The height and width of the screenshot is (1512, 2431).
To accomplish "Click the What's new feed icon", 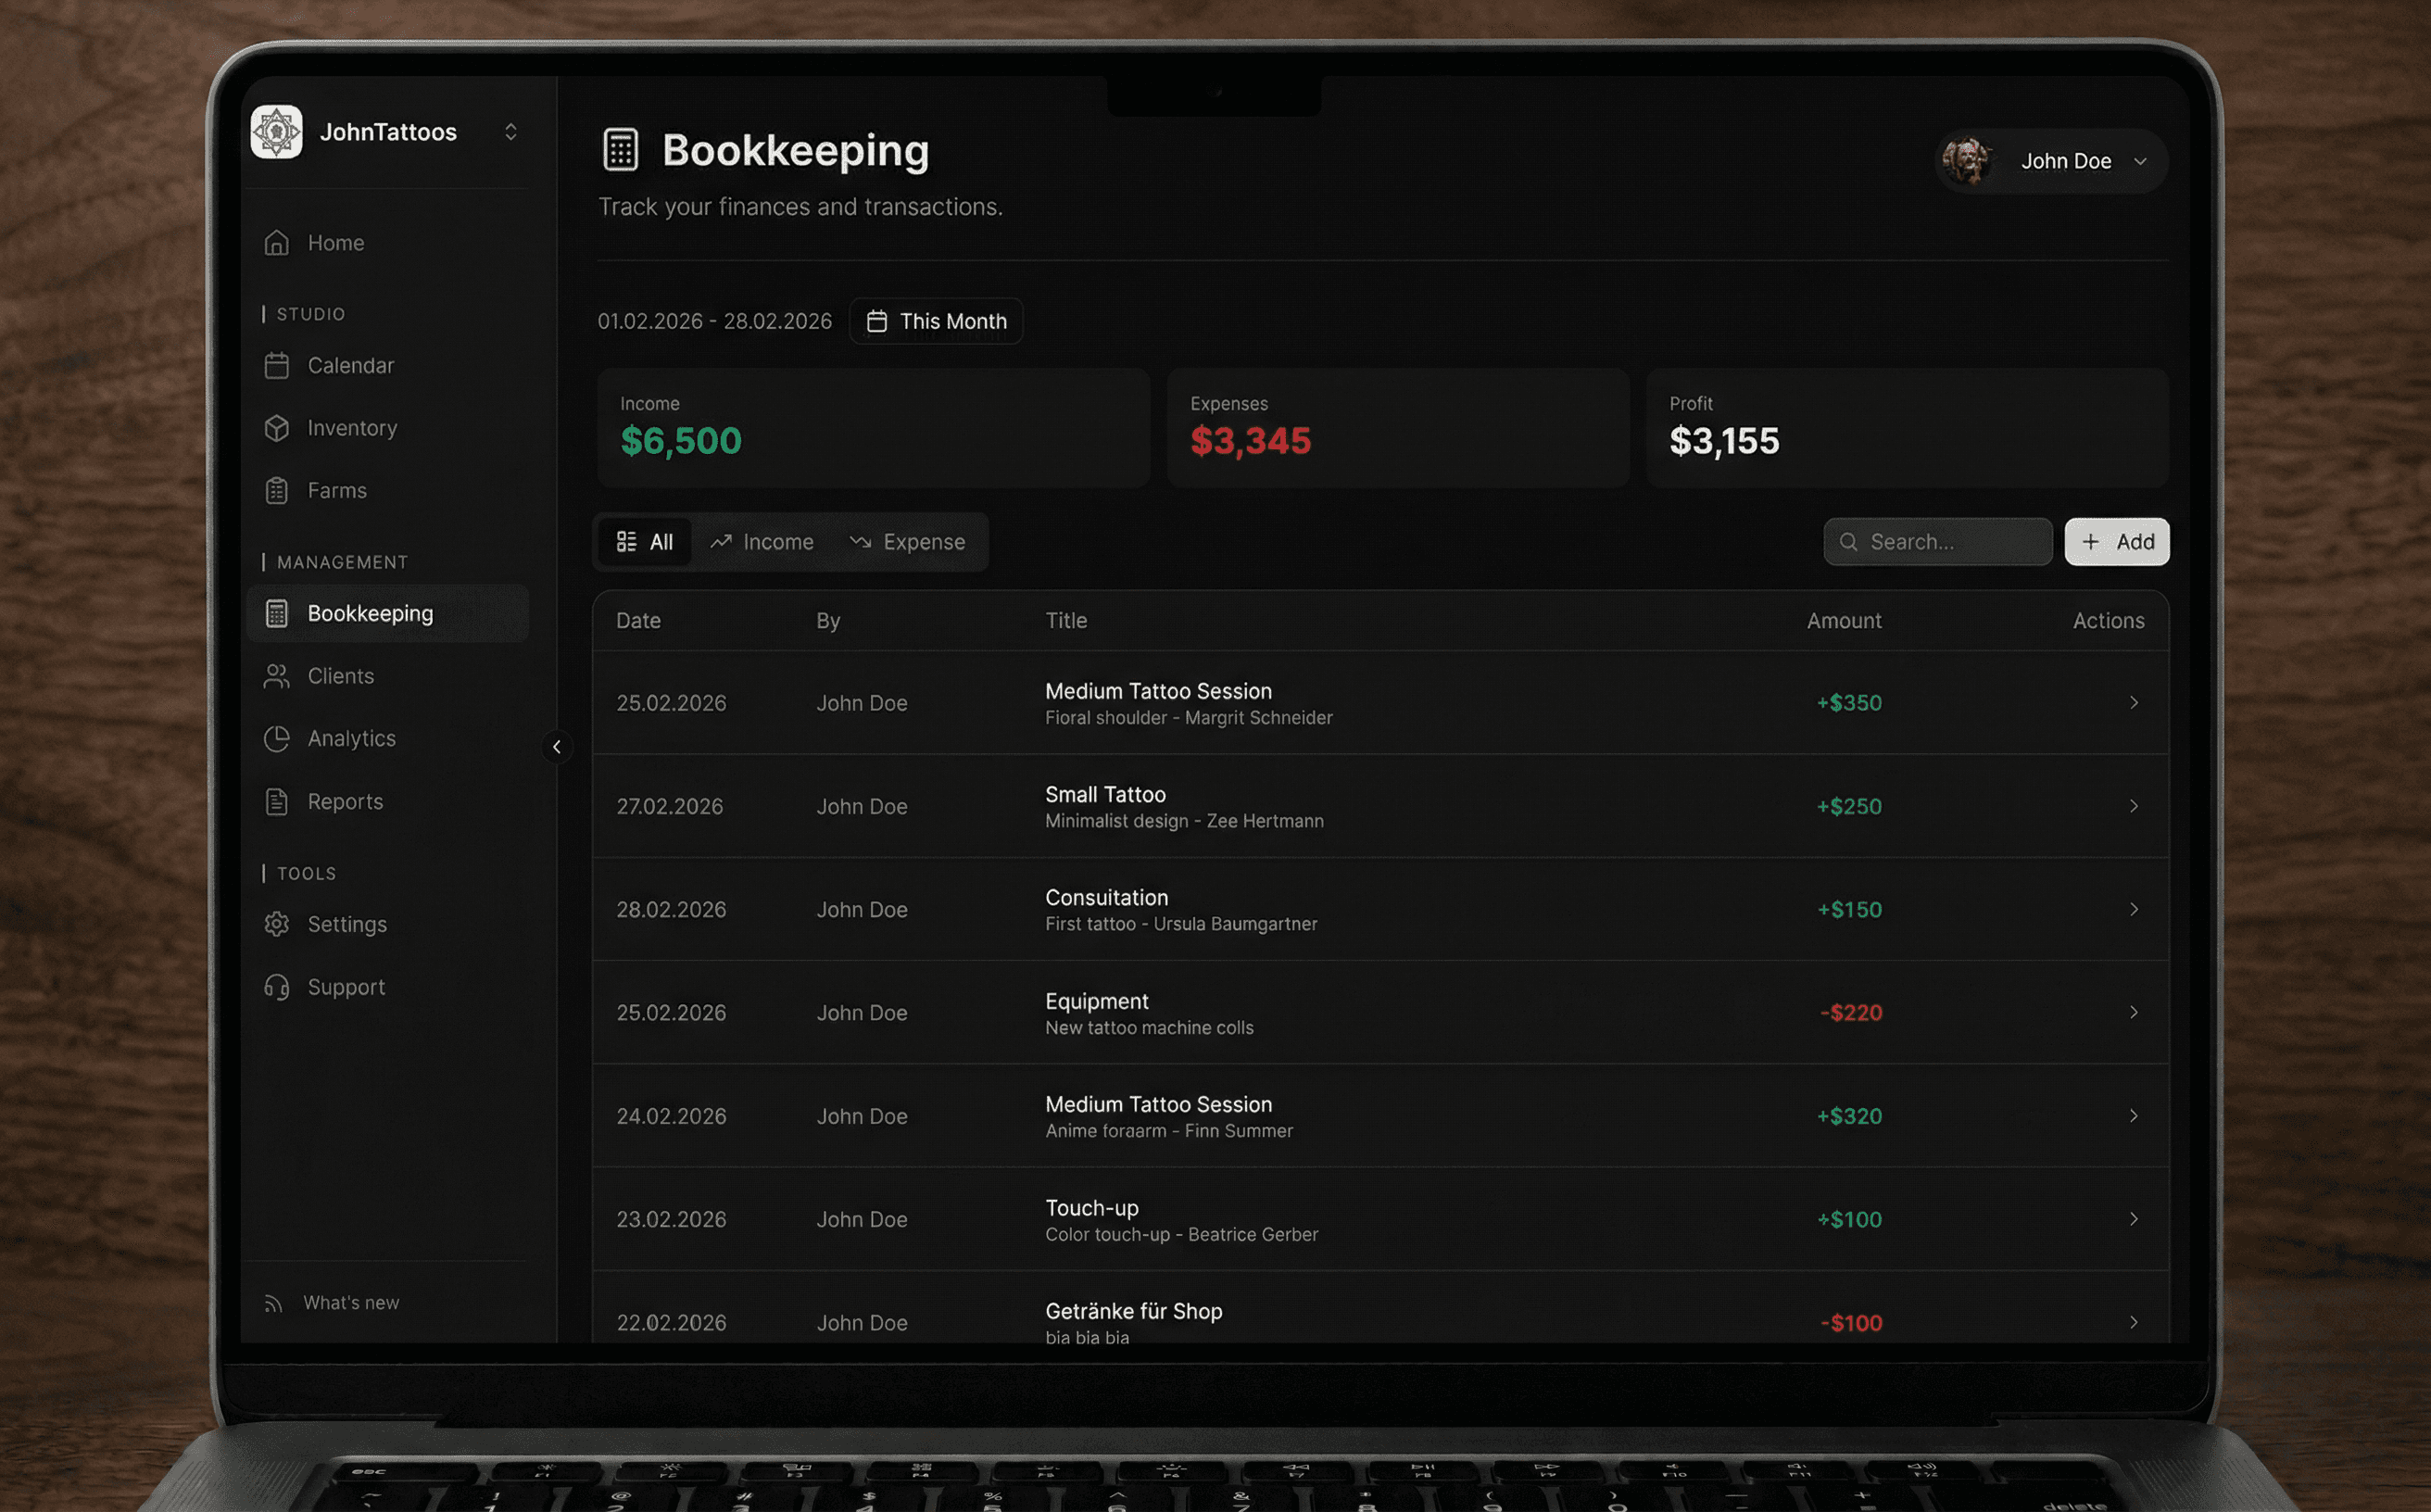I will click(x=273, y=1303).
